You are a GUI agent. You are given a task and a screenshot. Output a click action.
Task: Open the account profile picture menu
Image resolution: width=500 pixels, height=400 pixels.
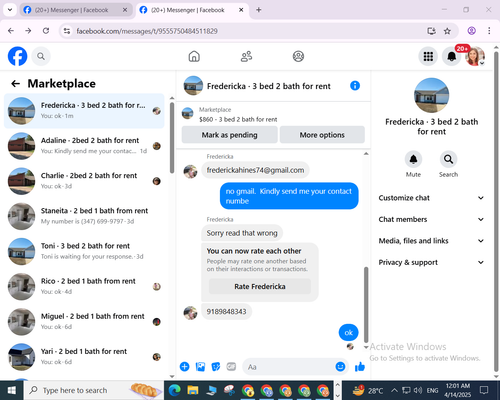tap(475, 56)
